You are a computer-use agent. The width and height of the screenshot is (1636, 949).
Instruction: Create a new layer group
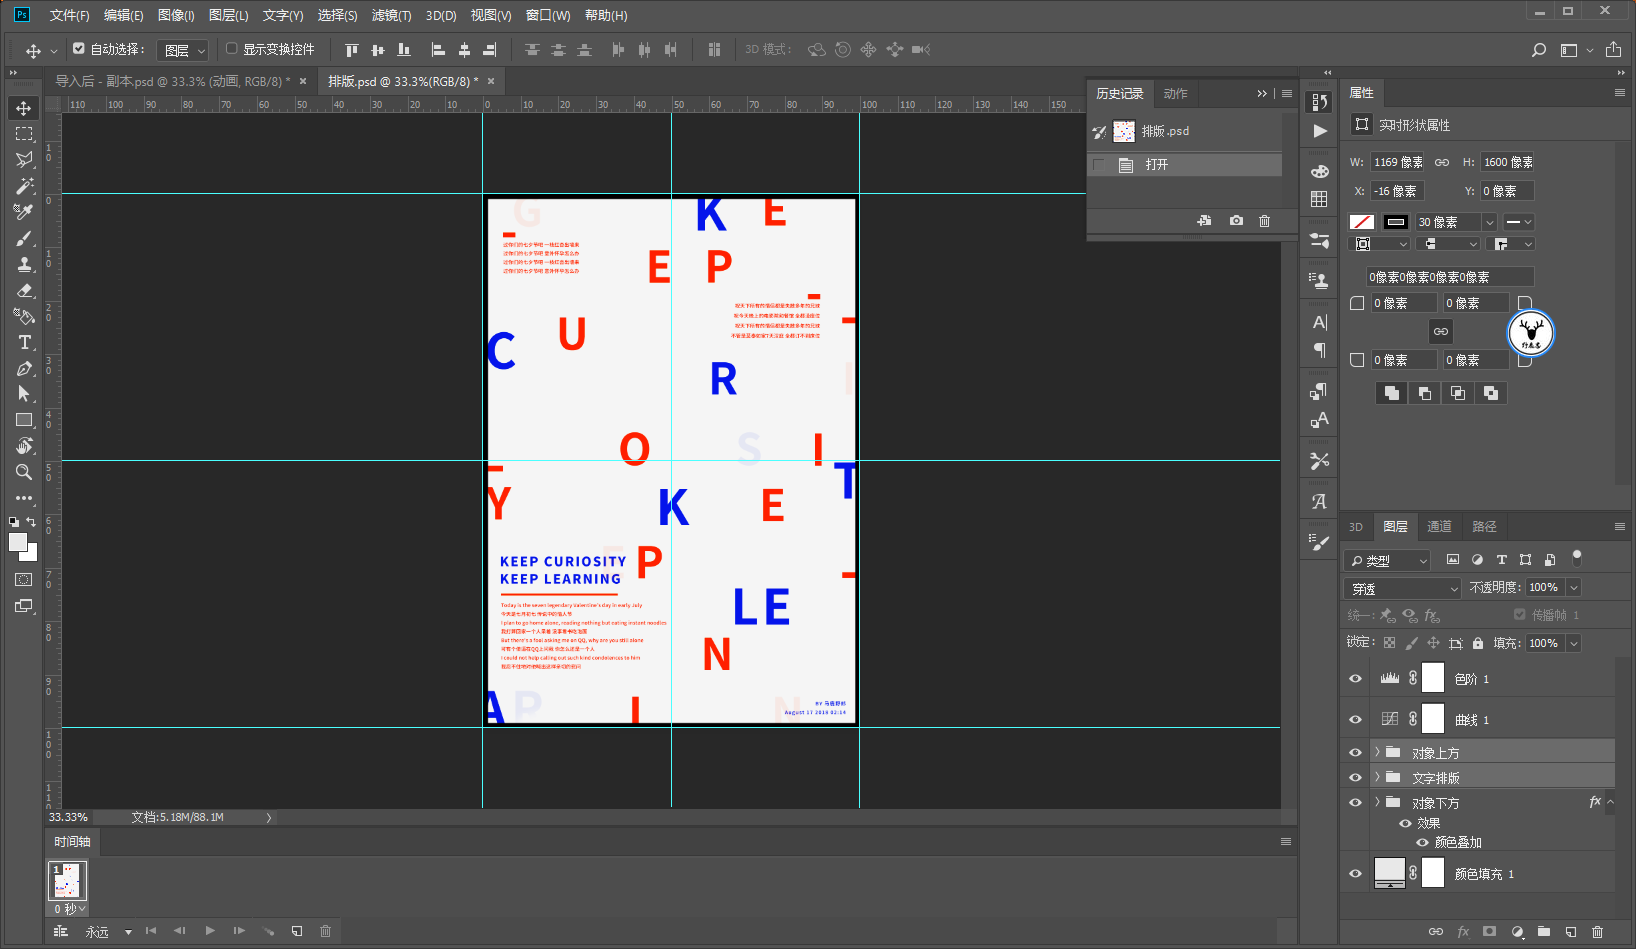(1543, 932)
